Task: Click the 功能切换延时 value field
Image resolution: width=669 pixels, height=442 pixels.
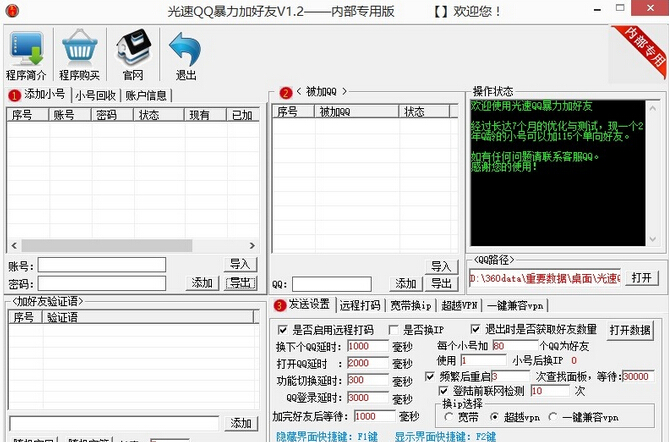Action: point(368,380)
